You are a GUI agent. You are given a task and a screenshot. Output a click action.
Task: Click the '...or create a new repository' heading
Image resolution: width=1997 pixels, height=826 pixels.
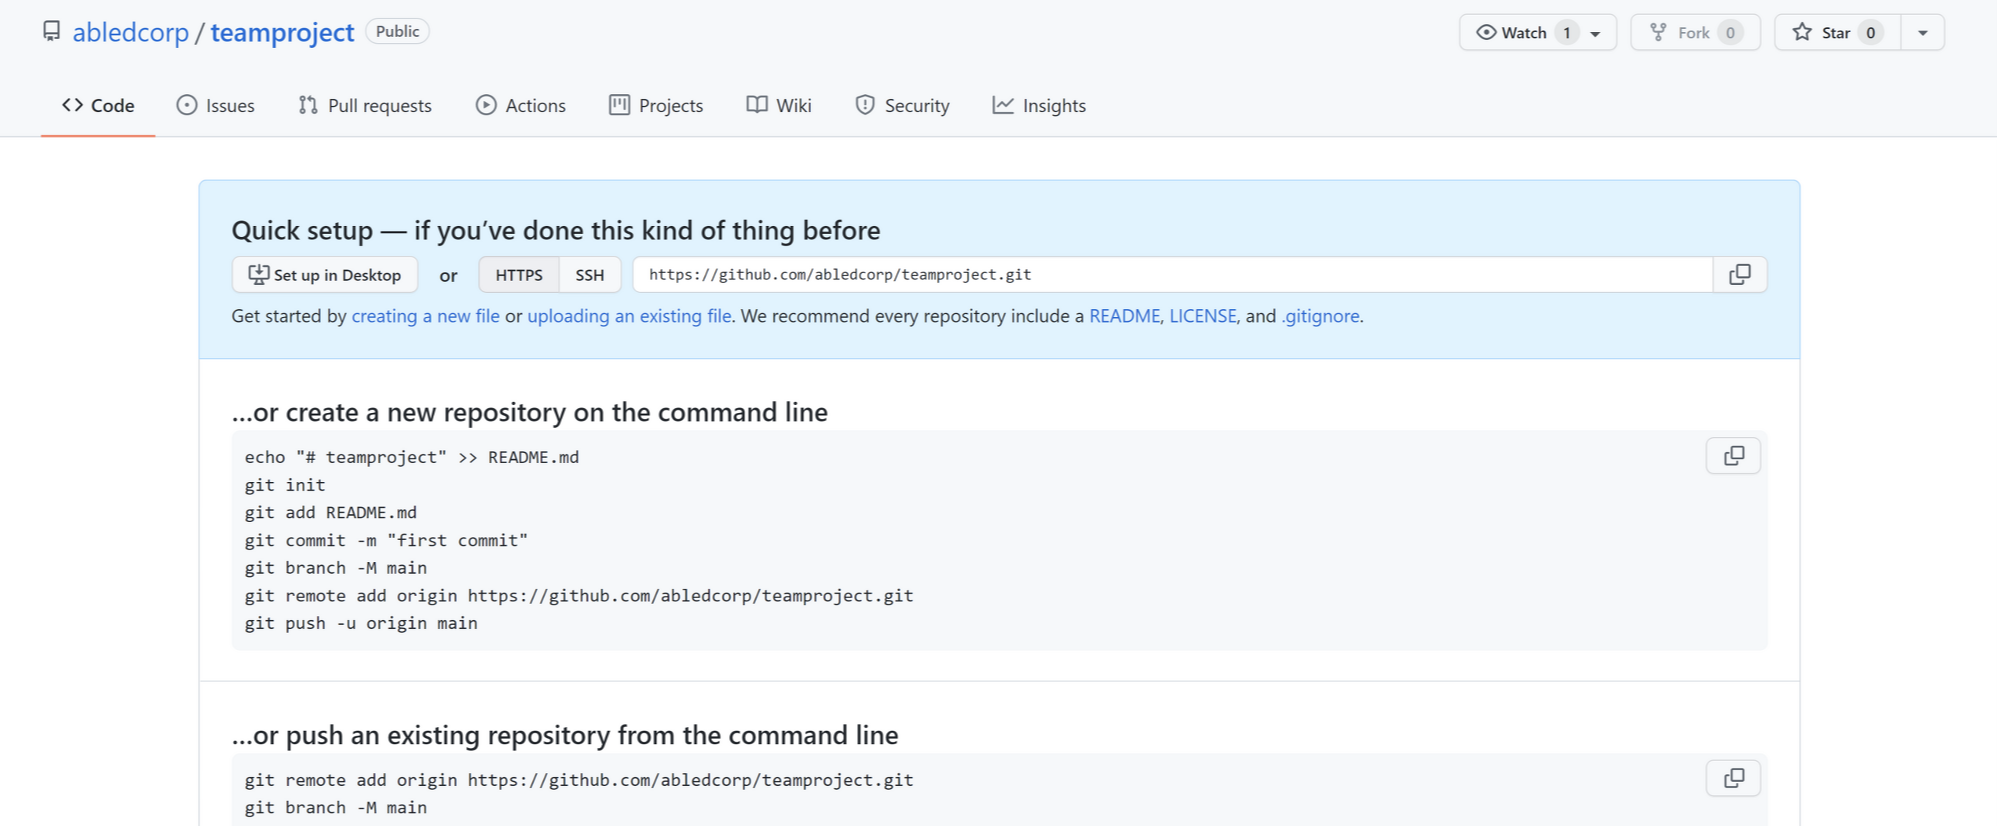pos(530,412)
